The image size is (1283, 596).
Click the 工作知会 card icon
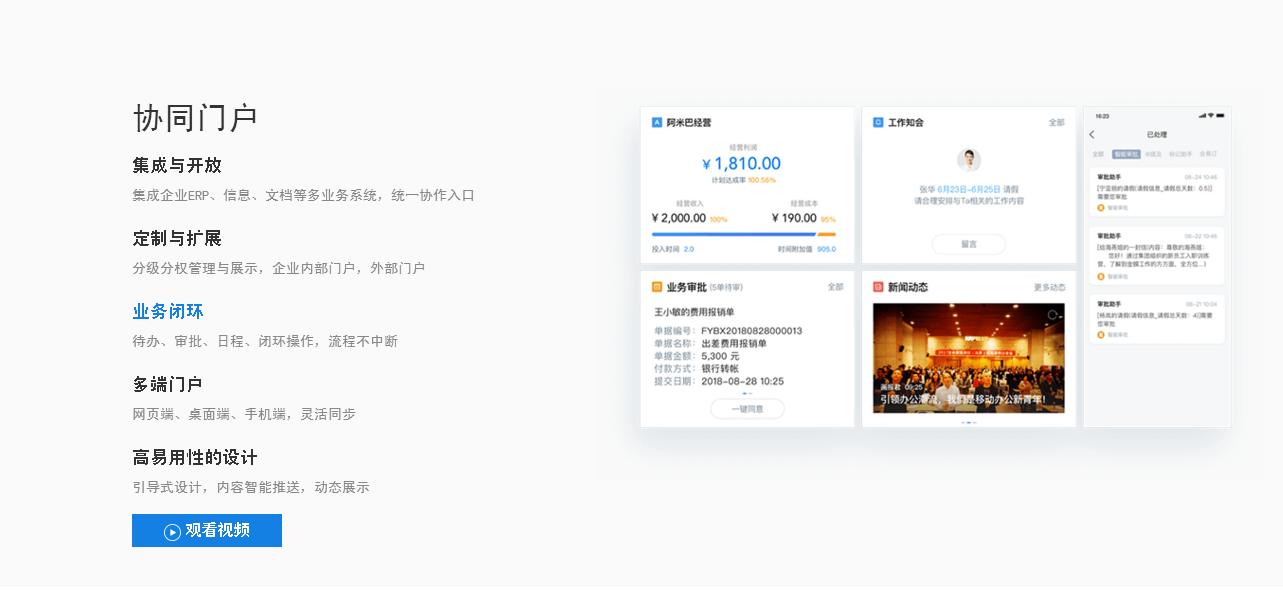pos(878,123)
